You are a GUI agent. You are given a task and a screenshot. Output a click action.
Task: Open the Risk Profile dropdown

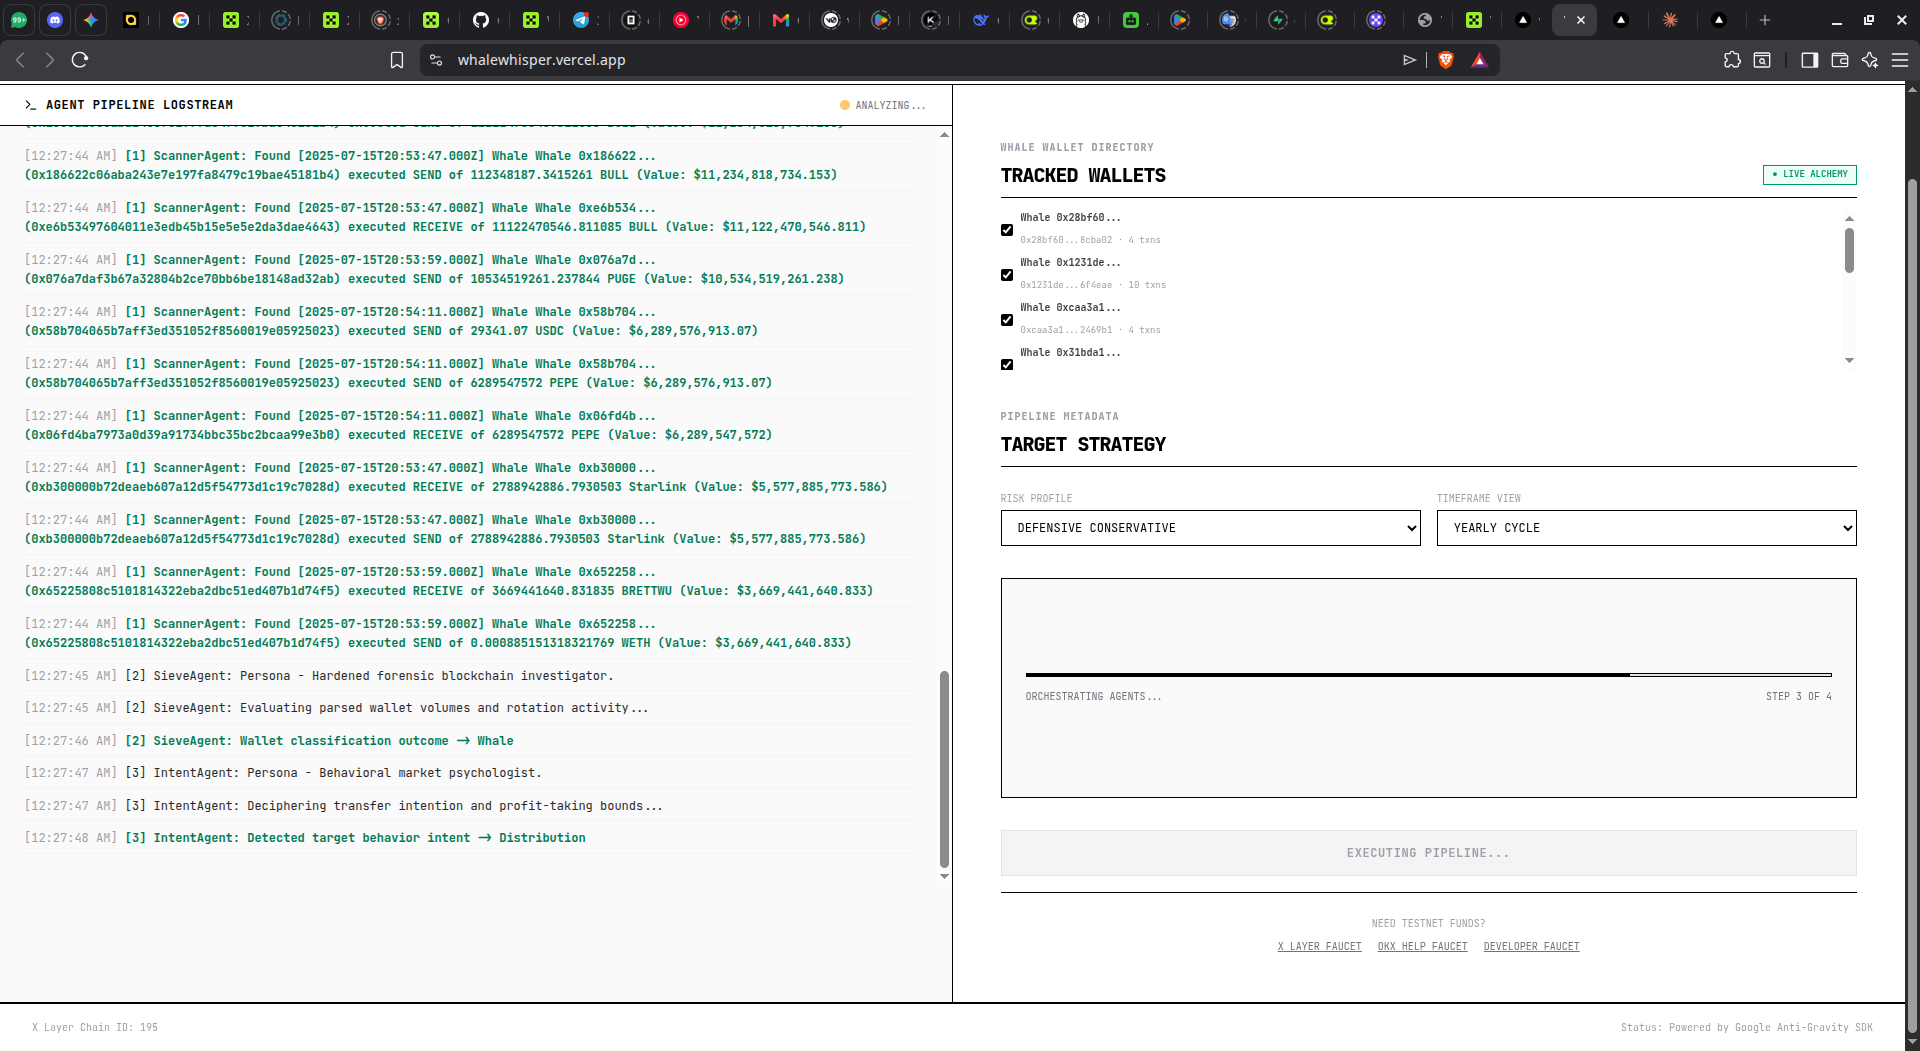pos(1210,528)
